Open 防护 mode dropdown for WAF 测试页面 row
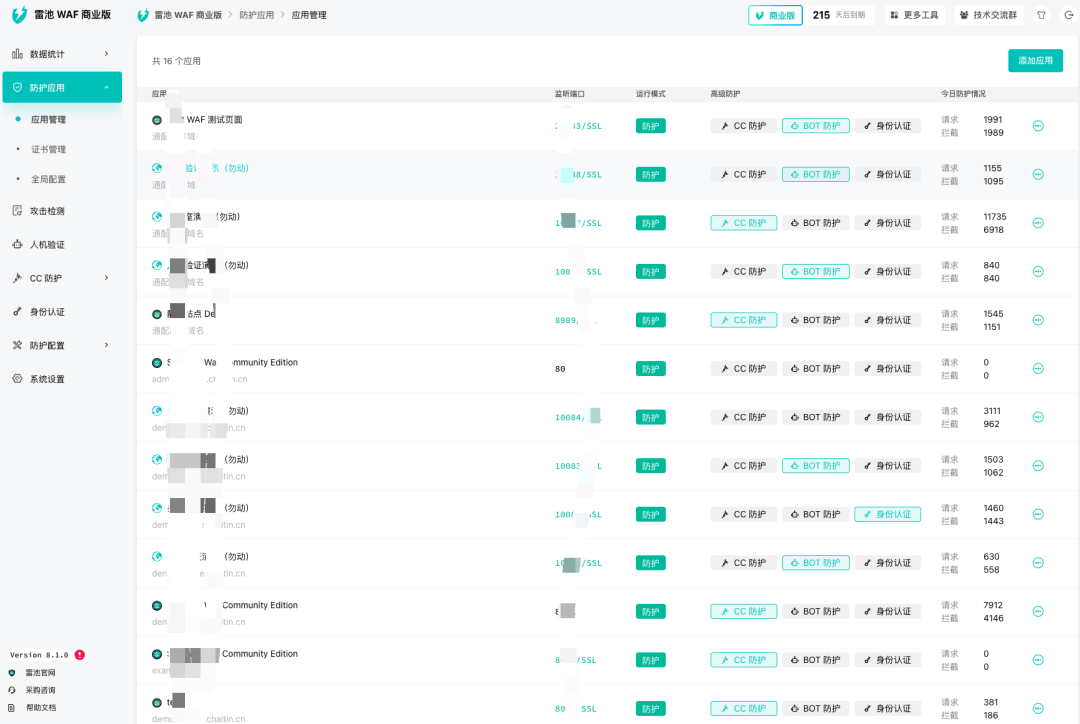This screenshot has height=724, width=1080. click(650, 126)
